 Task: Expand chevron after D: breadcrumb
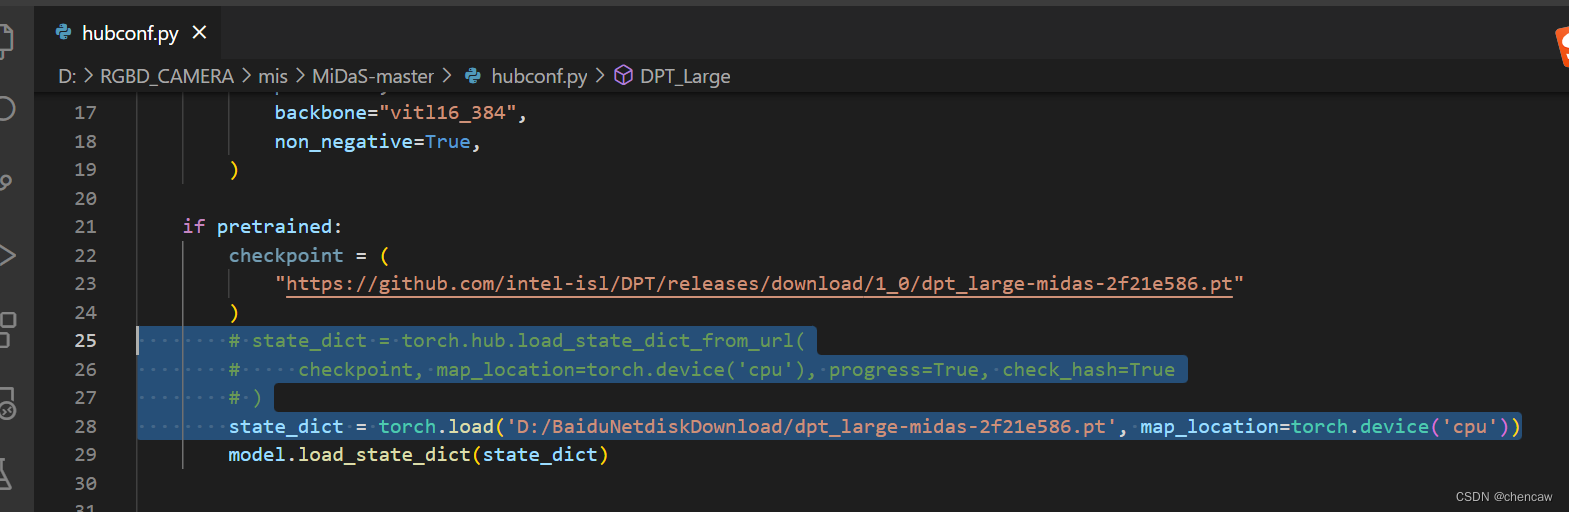pos(88,76)
